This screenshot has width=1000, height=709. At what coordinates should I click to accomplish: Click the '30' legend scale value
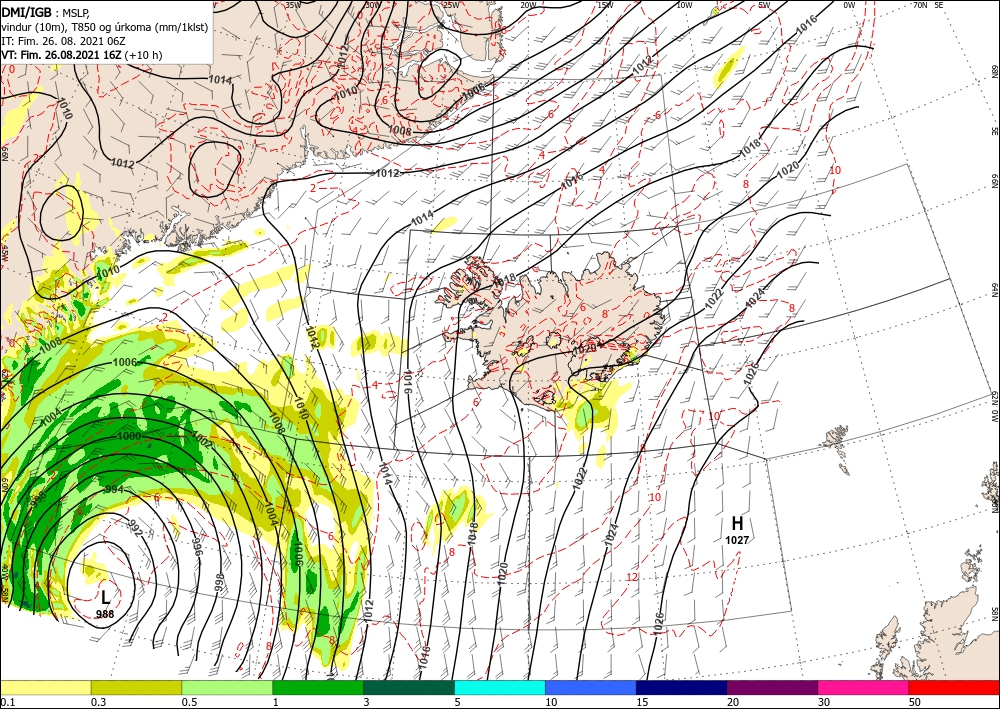825,702
